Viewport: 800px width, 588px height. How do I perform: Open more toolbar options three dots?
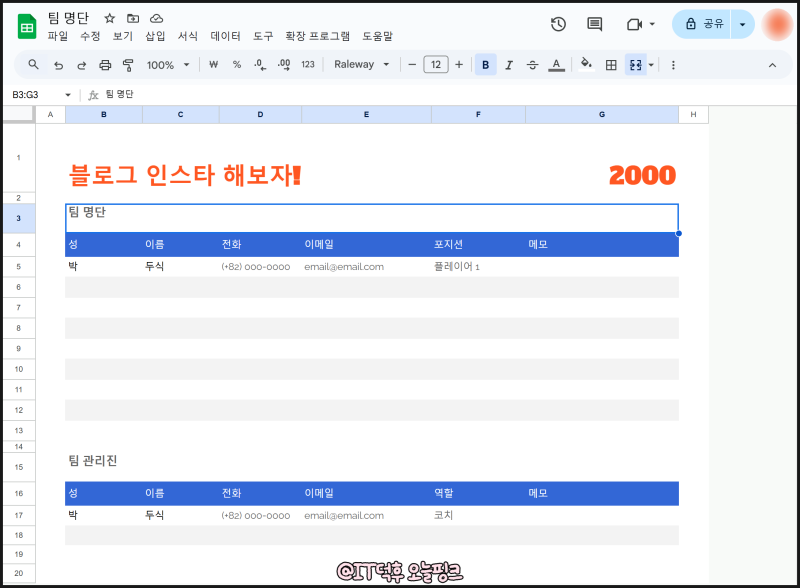(x=673, y=65)
